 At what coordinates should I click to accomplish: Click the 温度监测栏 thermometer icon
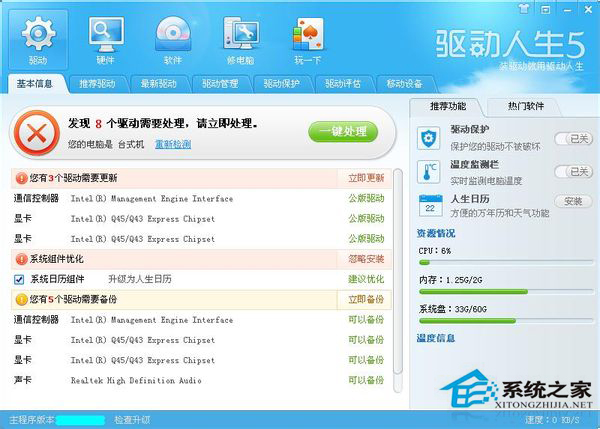pos(429,171)
